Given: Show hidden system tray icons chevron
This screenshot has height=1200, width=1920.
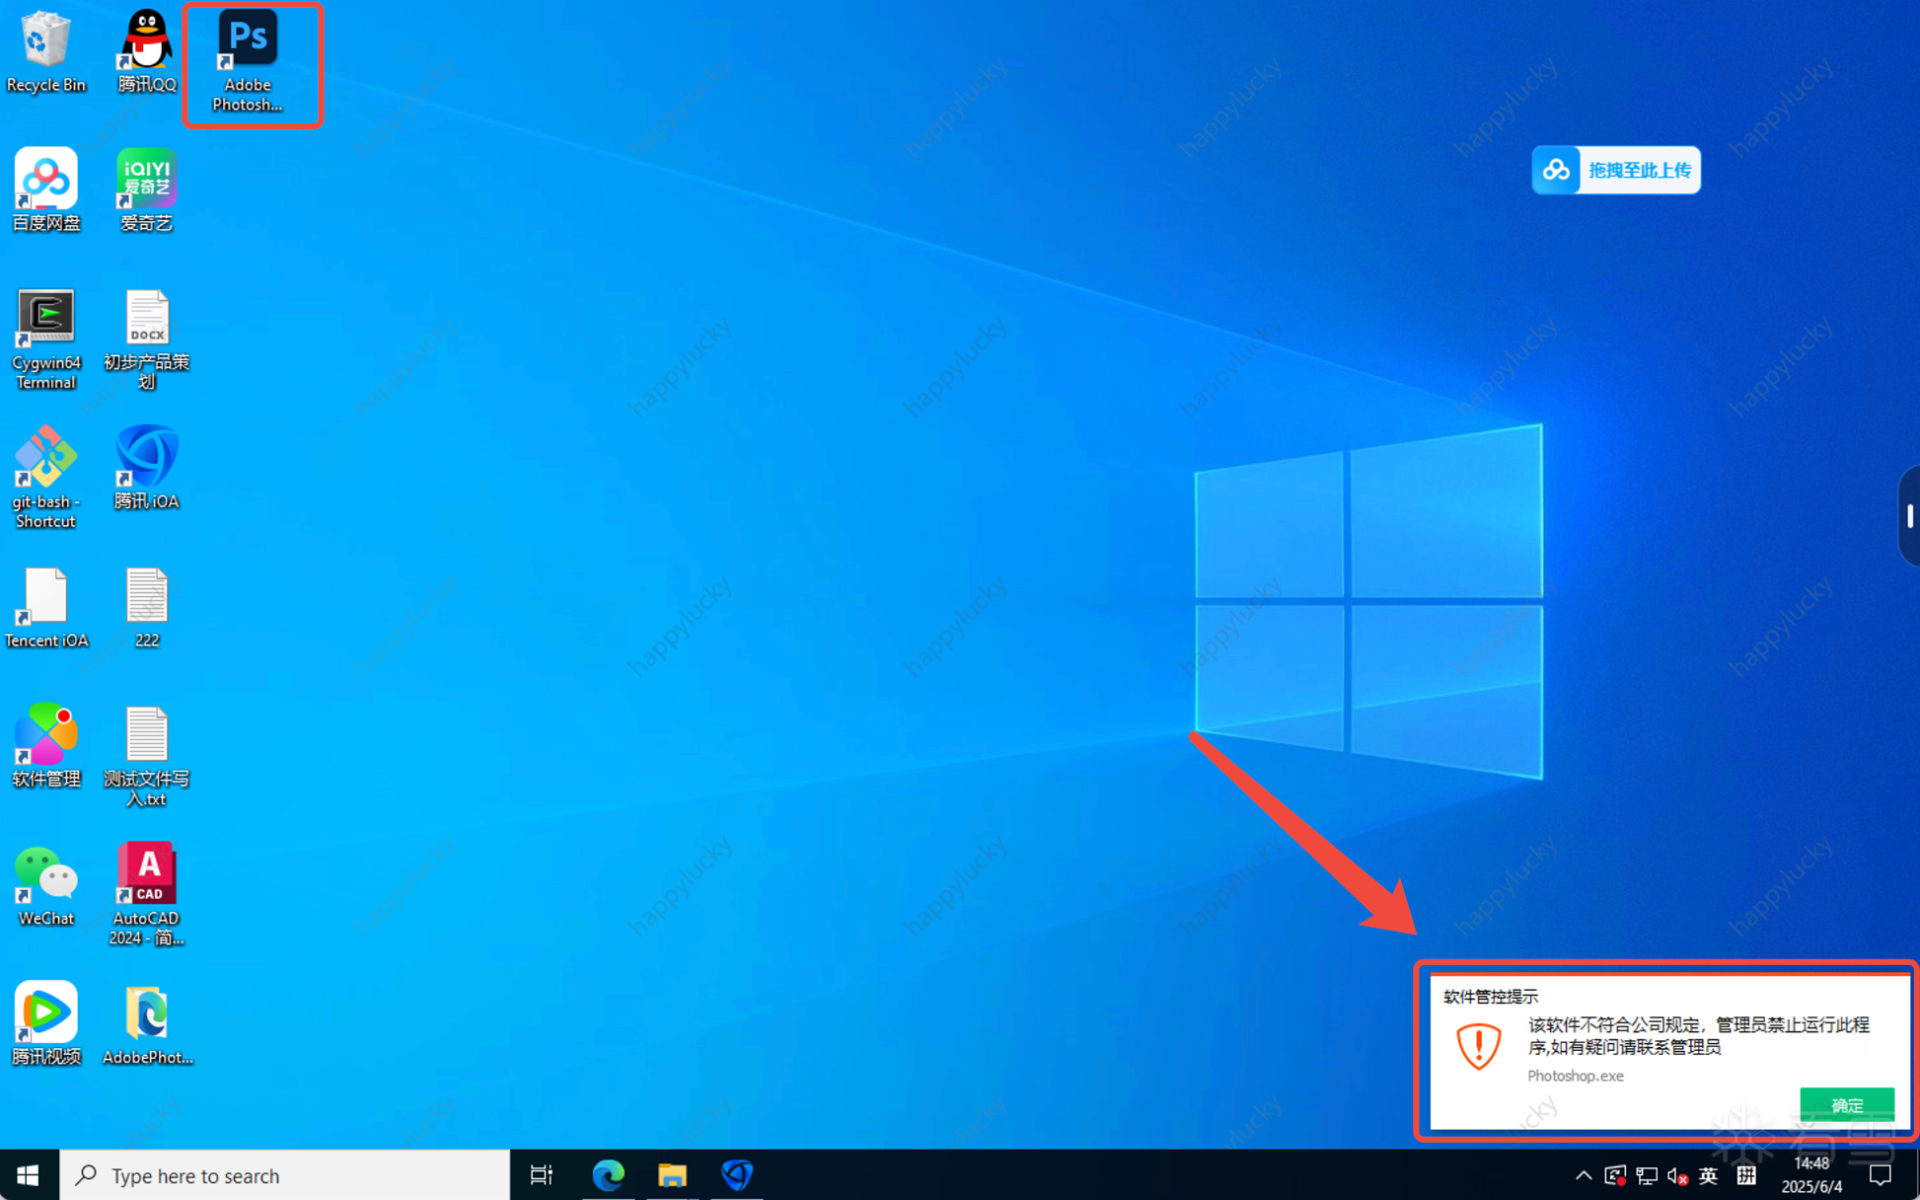Looking at the screenshot, I should (1583, 1176).
